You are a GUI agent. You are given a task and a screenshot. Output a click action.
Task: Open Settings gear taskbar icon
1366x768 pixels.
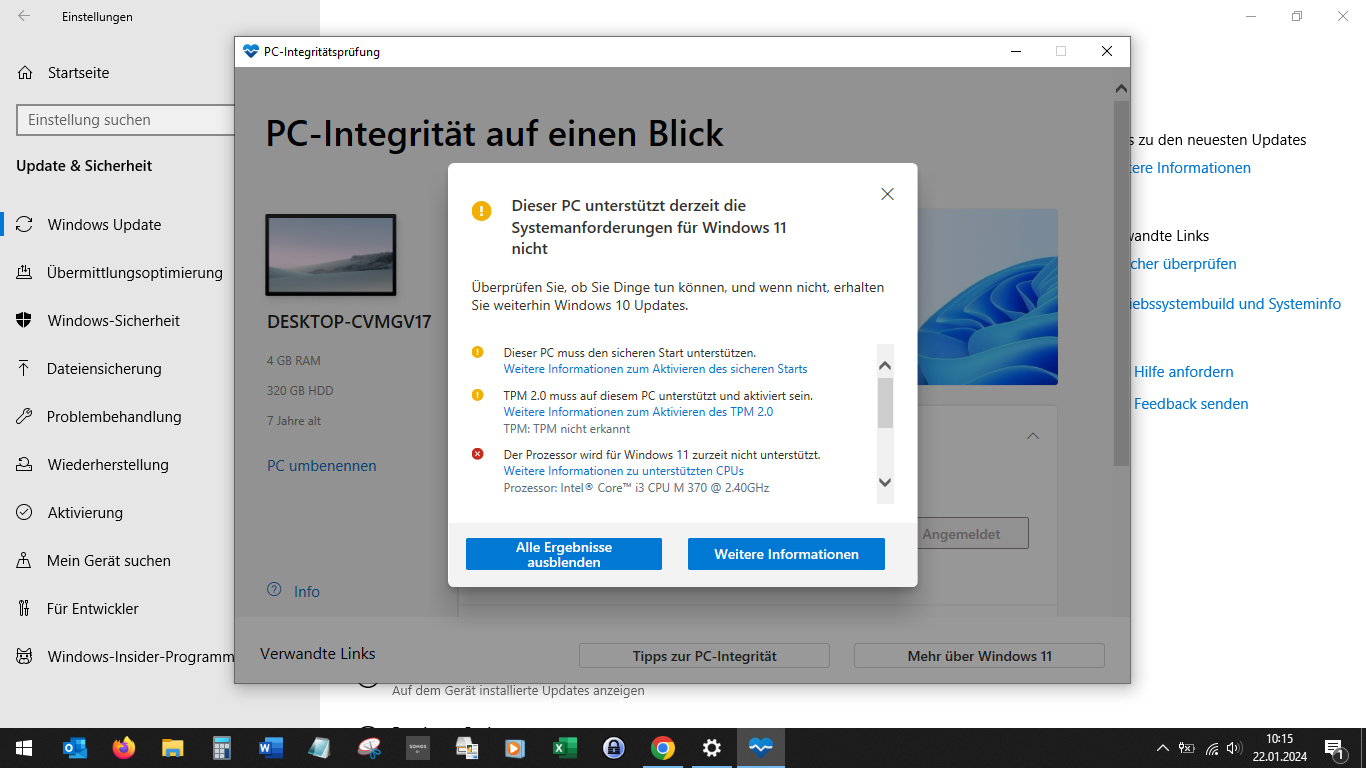pos(712,748)
